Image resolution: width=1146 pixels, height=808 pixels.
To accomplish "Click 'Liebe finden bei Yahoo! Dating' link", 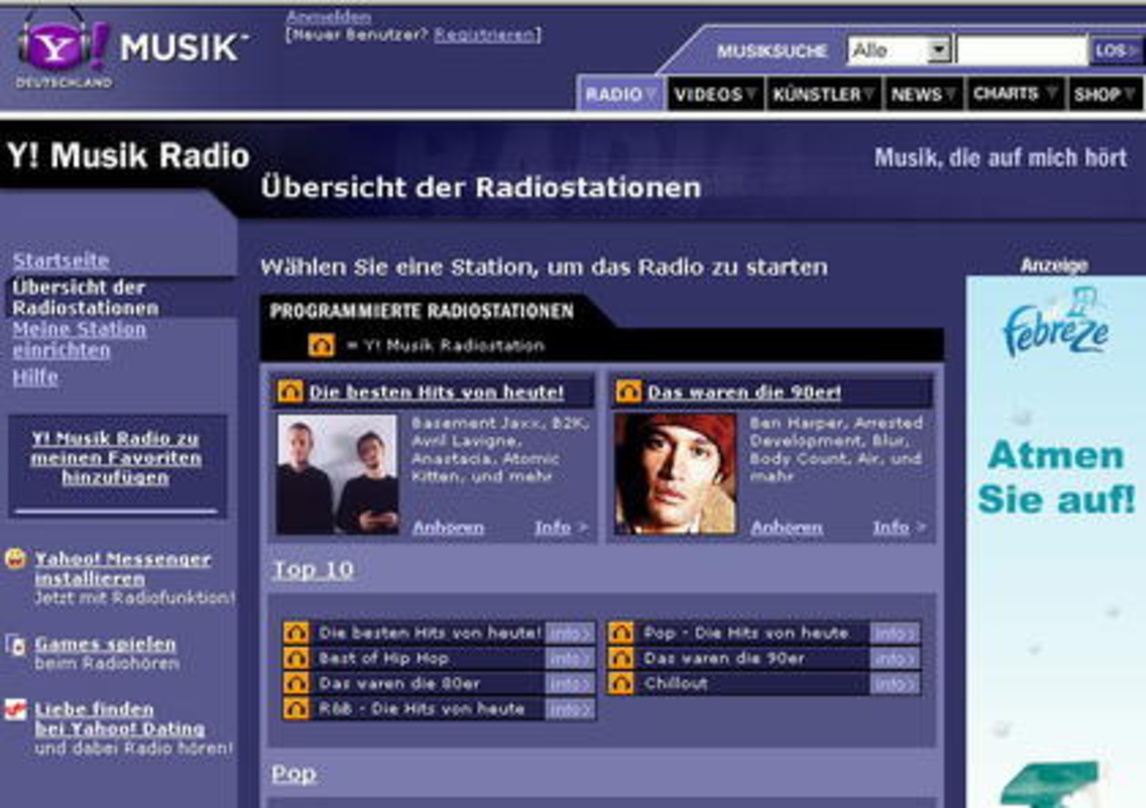I will tap(120, 719).
